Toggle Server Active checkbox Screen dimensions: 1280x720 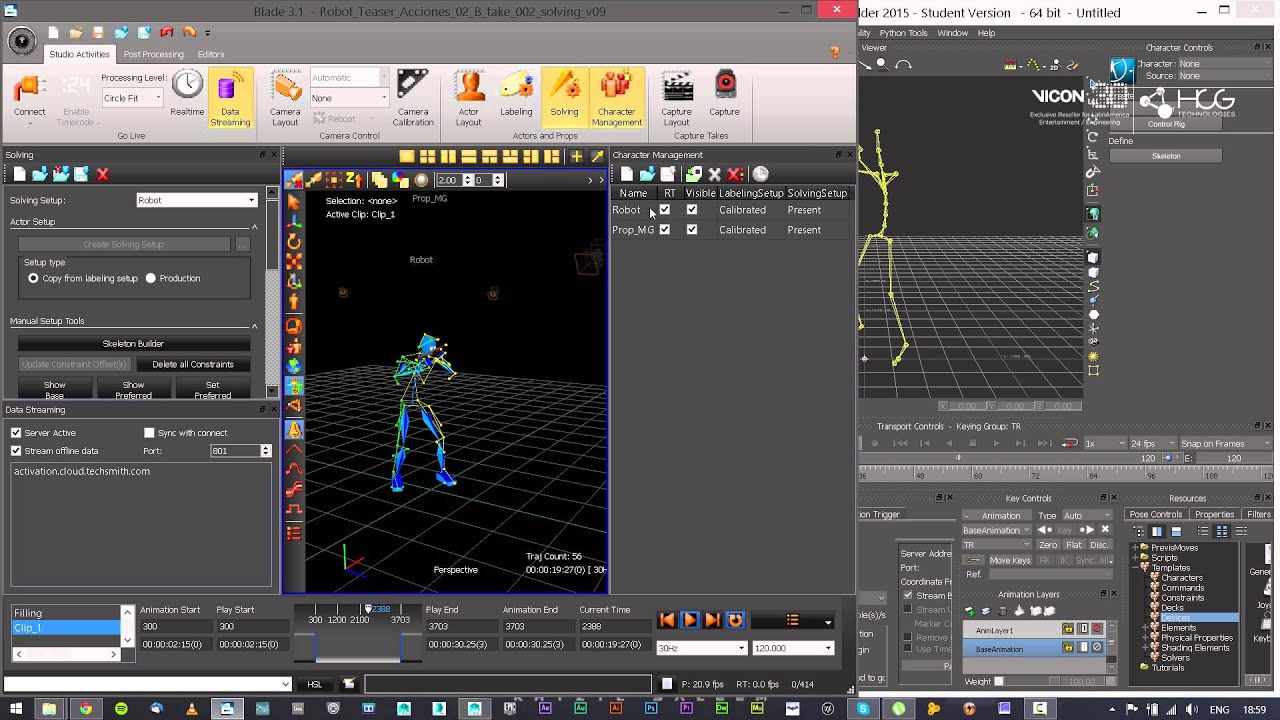[x=16, y=433]
